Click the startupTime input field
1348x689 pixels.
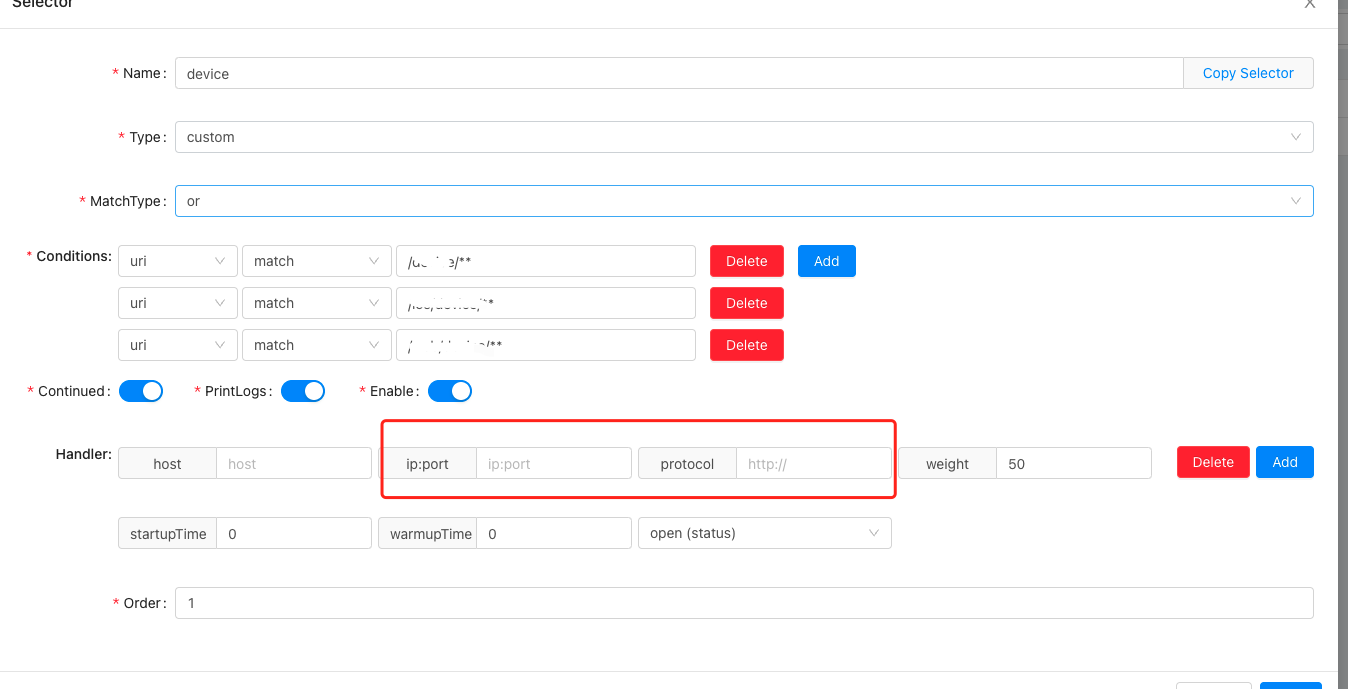pyautogui.click(x=294, y=533)
